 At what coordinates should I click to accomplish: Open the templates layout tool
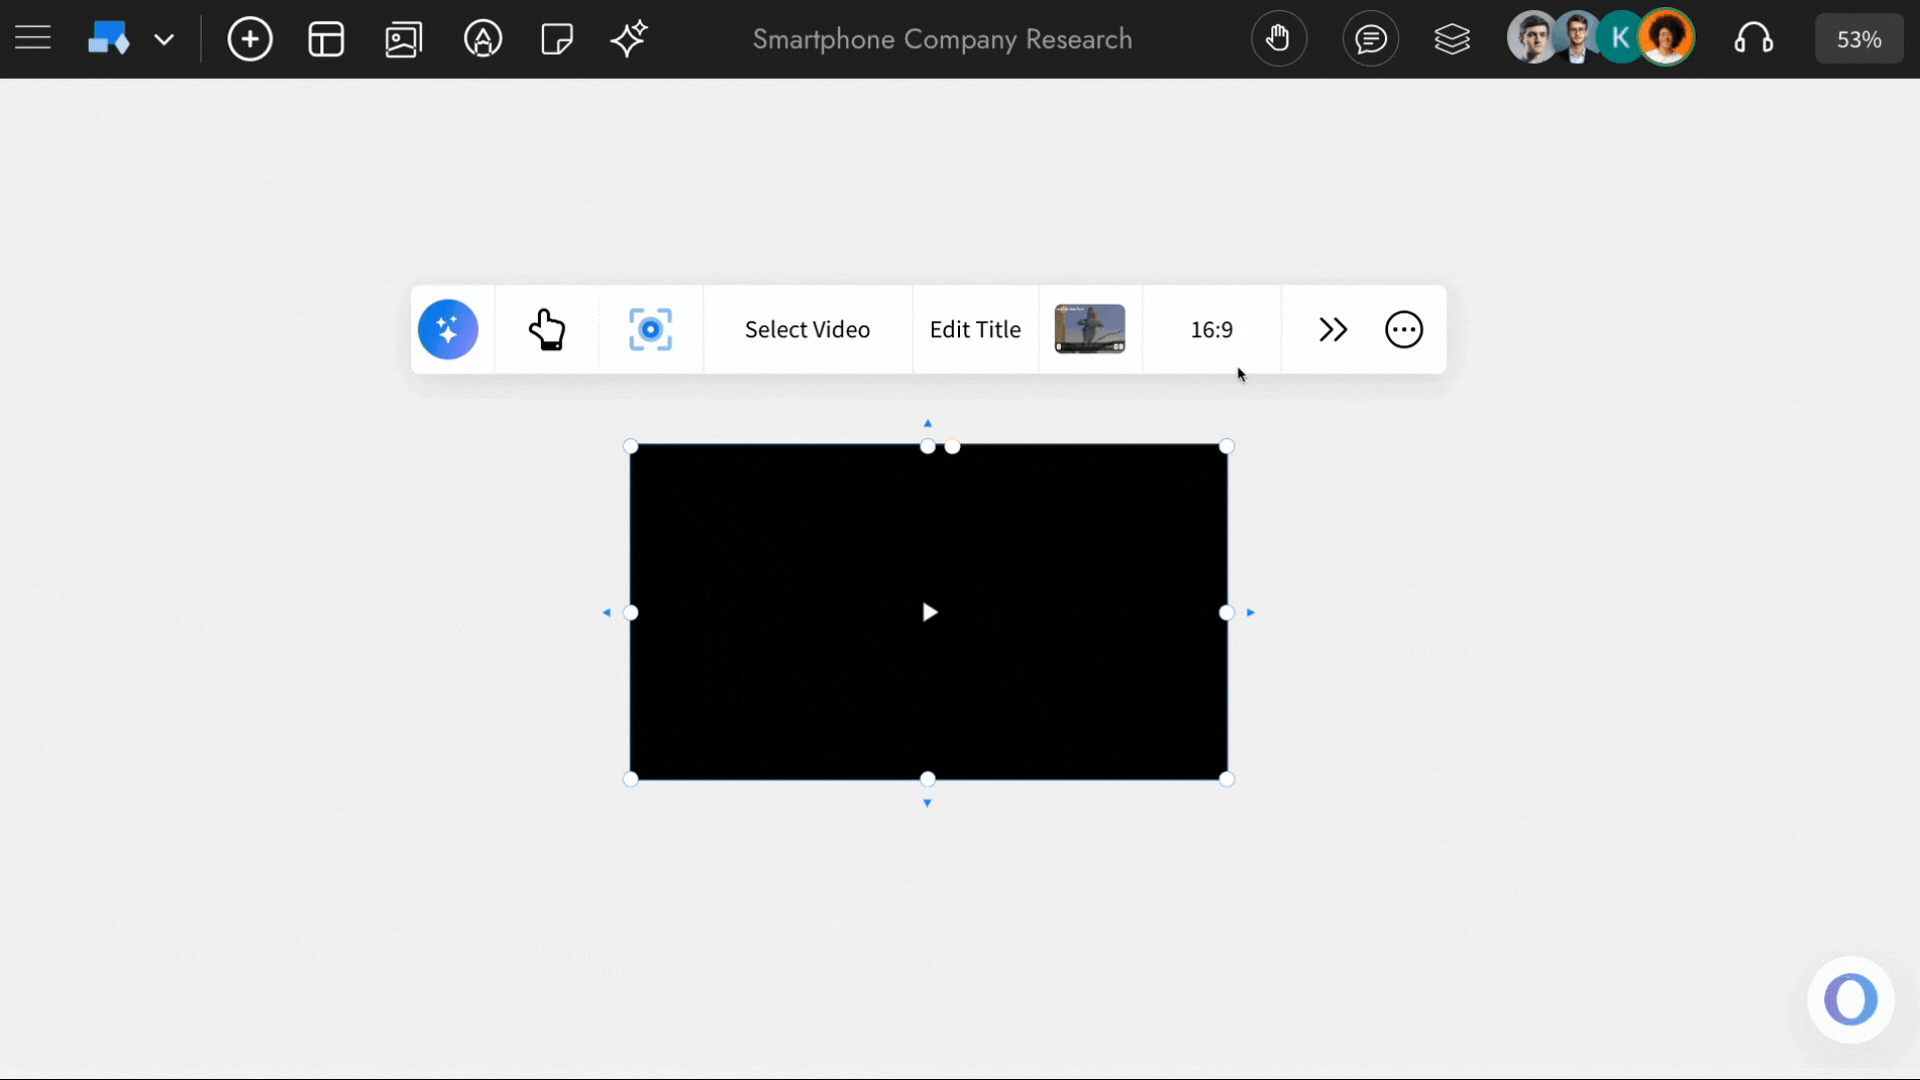point(326,38)
